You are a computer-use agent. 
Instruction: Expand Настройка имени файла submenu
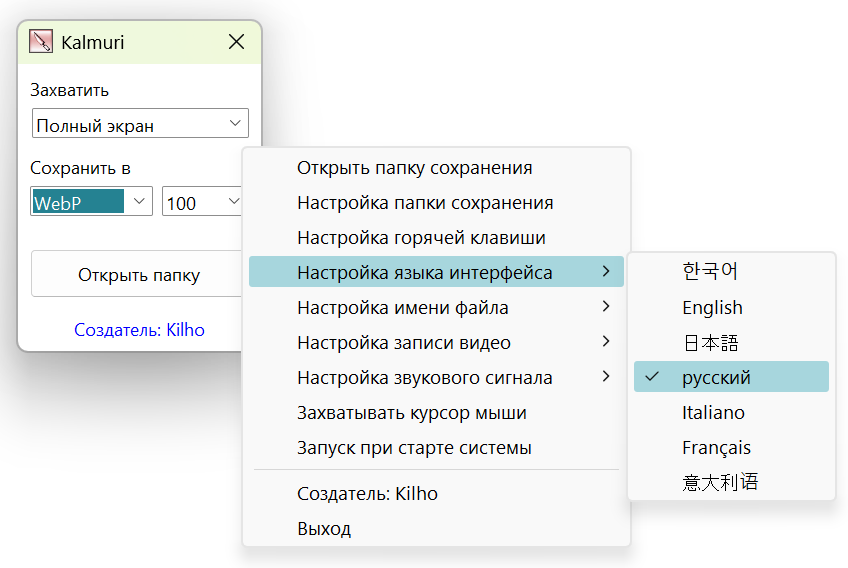pos(436,307)
